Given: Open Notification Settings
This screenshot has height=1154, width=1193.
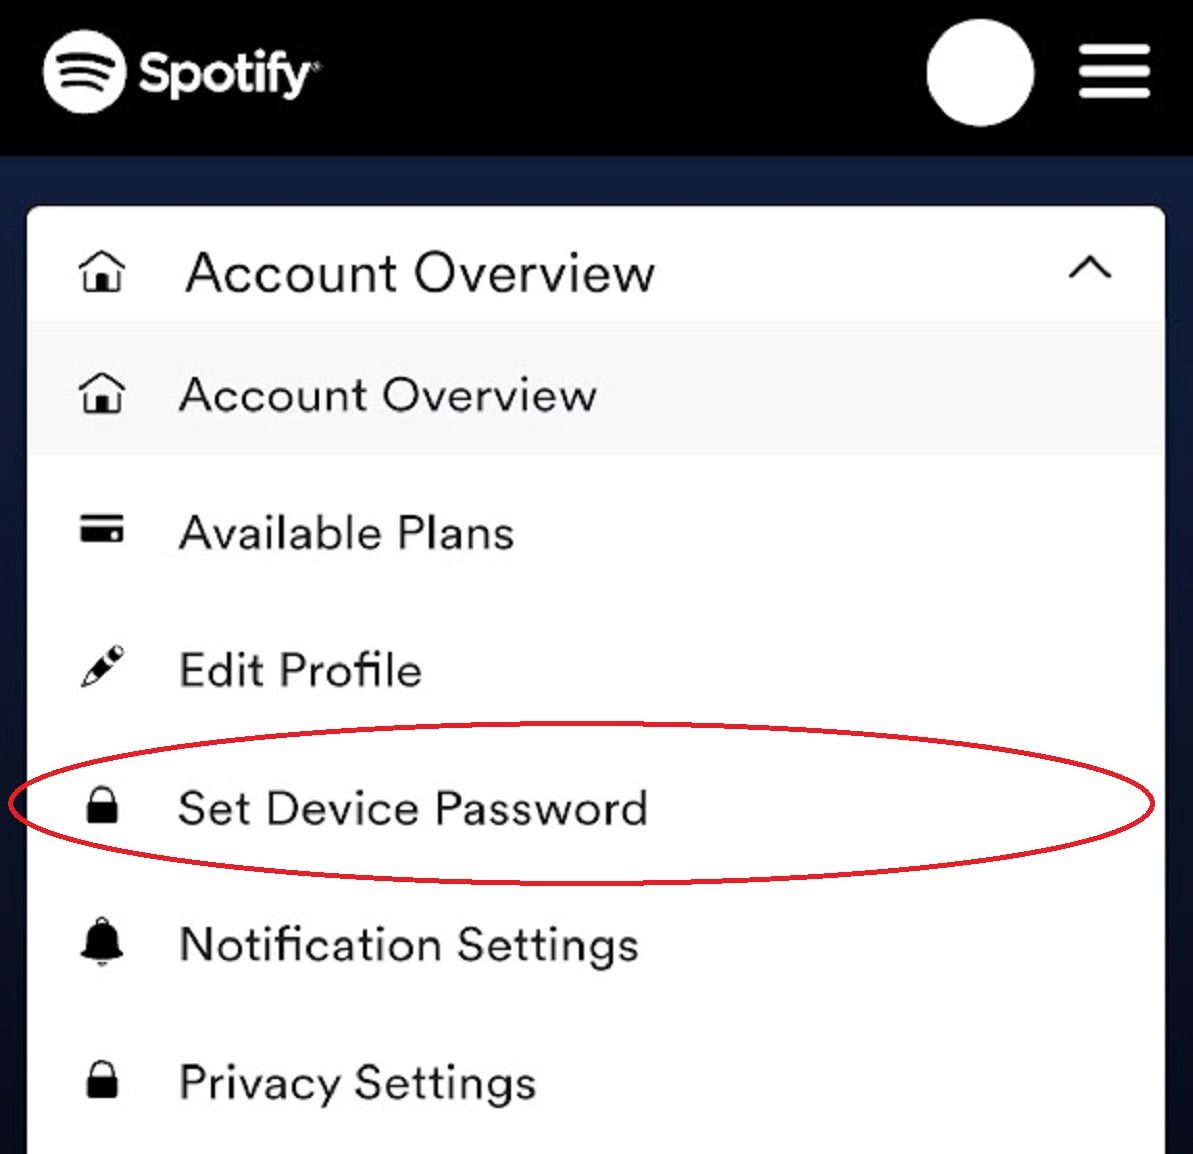Looking at the screenshot, I should click(x=408, y=944).
